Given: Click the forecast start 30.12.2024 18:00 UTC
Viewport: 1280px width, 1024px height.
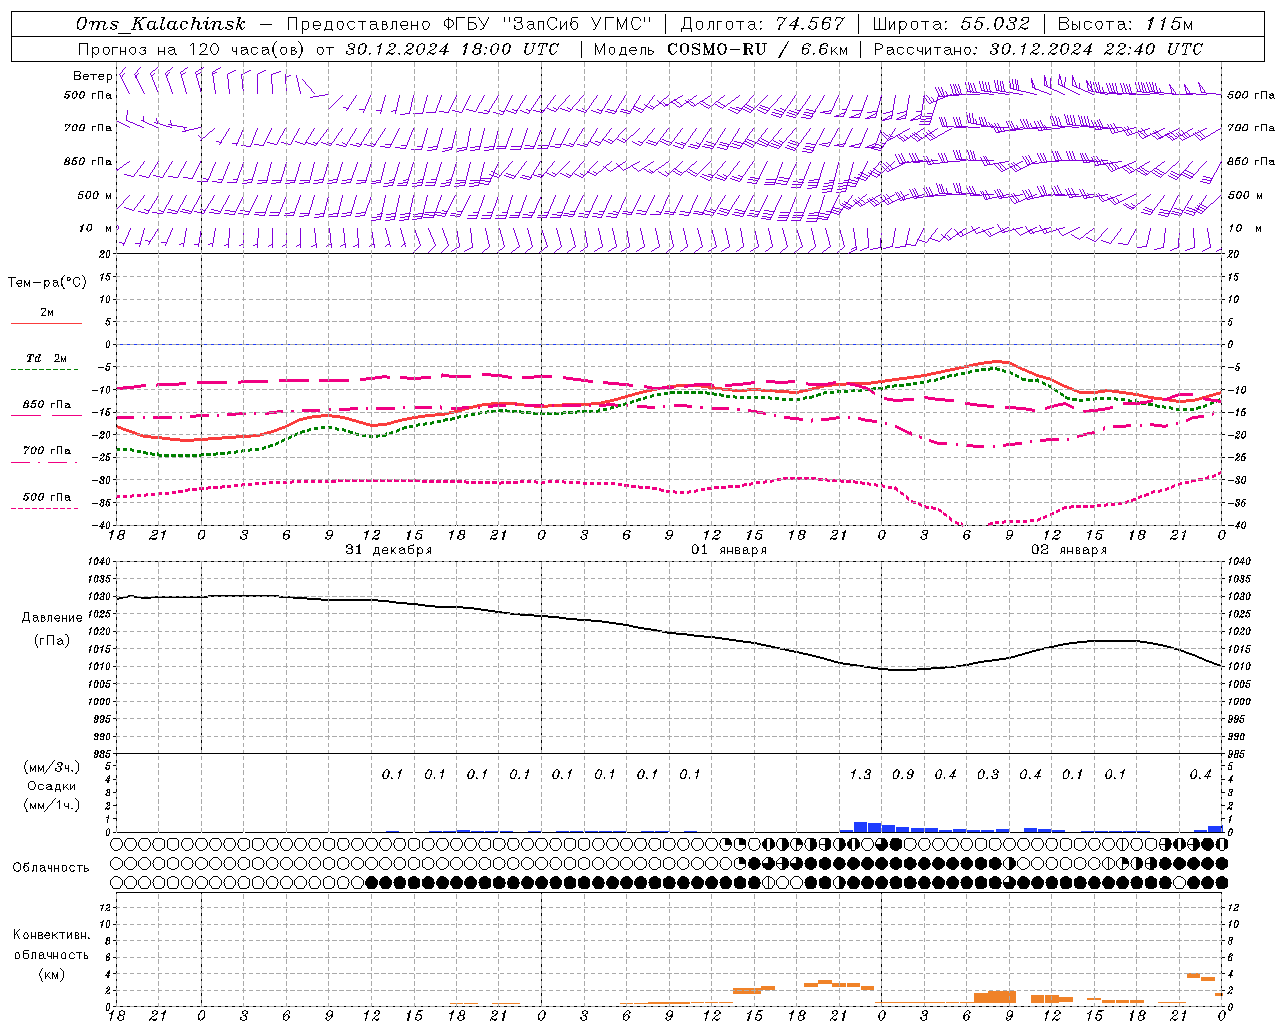Looking at the screenshot, I should (x=452, y=49).
